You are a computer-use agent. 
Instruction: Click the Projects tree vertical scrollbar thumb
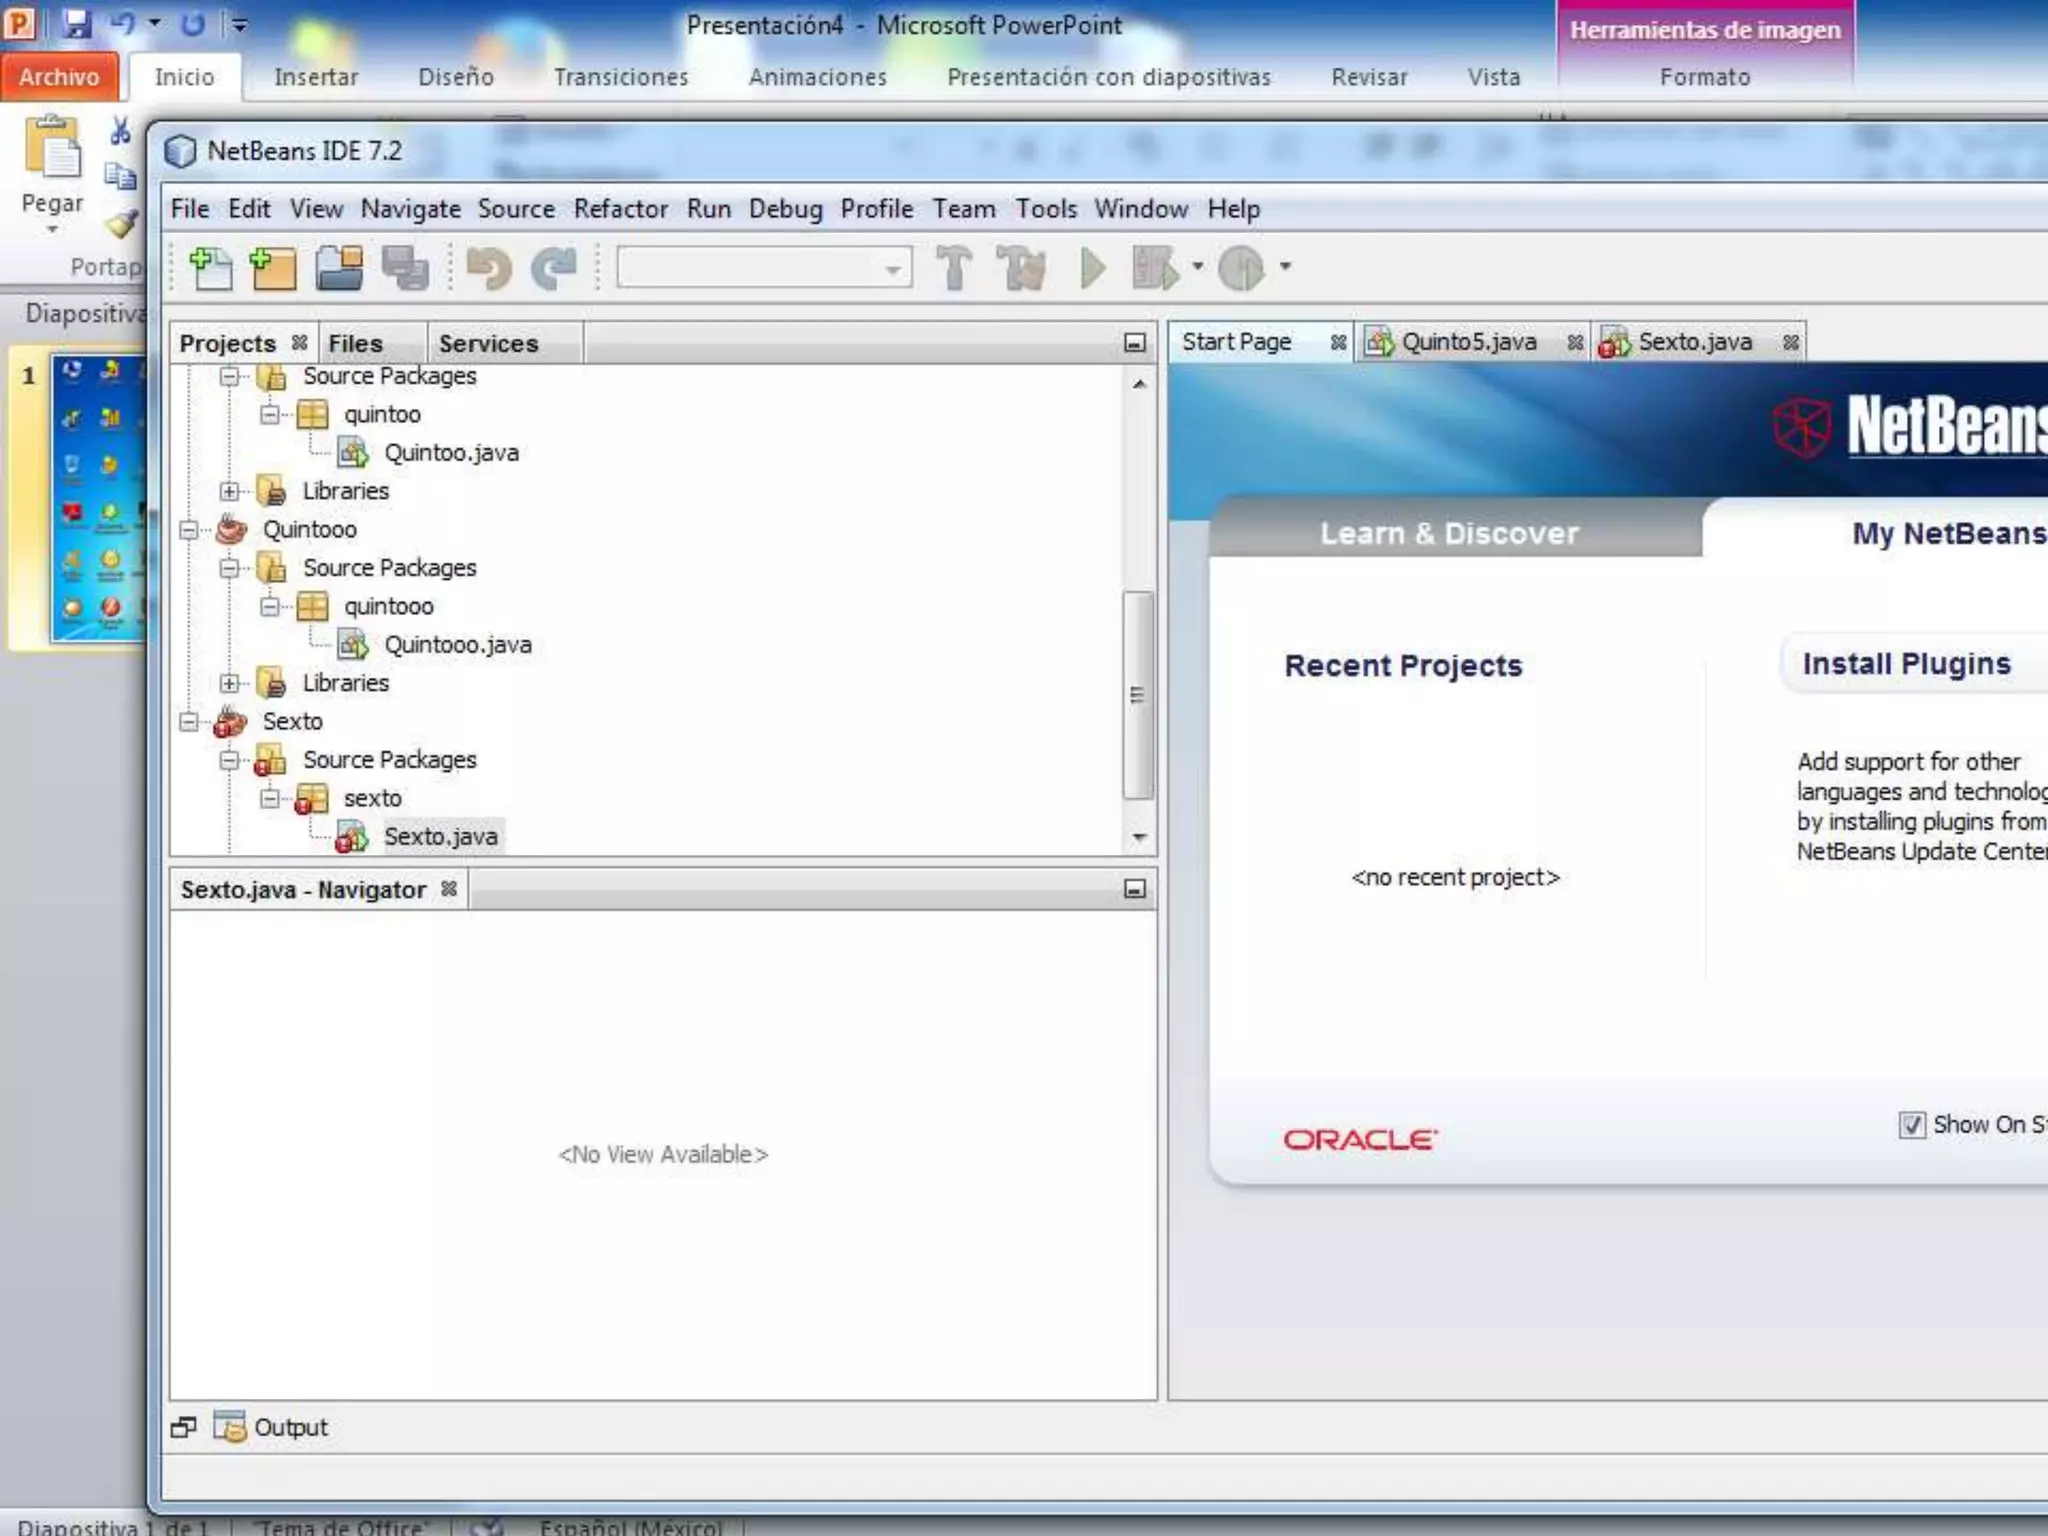coord(1137,695)
